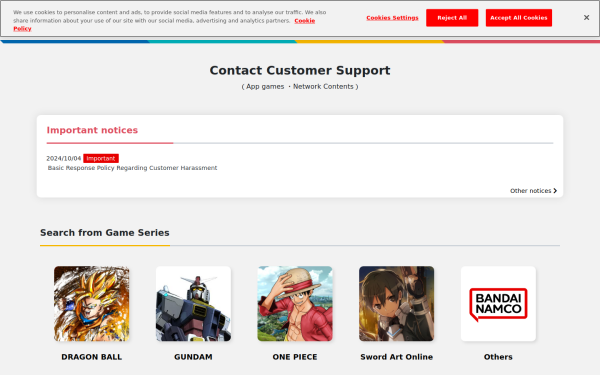This screenshot has height=375, width=600.
Task: Click the chevron arrow beside Other notices
Action: [x=555, y=191]
